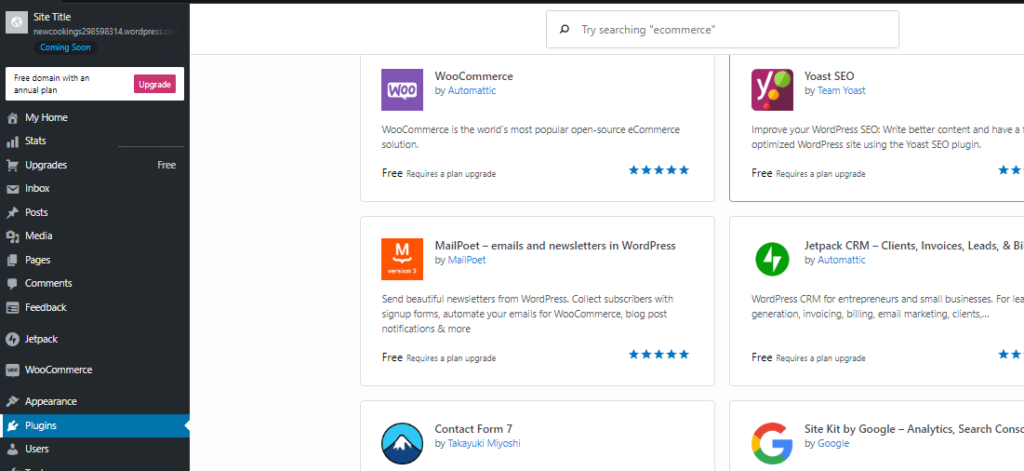Click the Upgrades cart icon

point(12,165)
